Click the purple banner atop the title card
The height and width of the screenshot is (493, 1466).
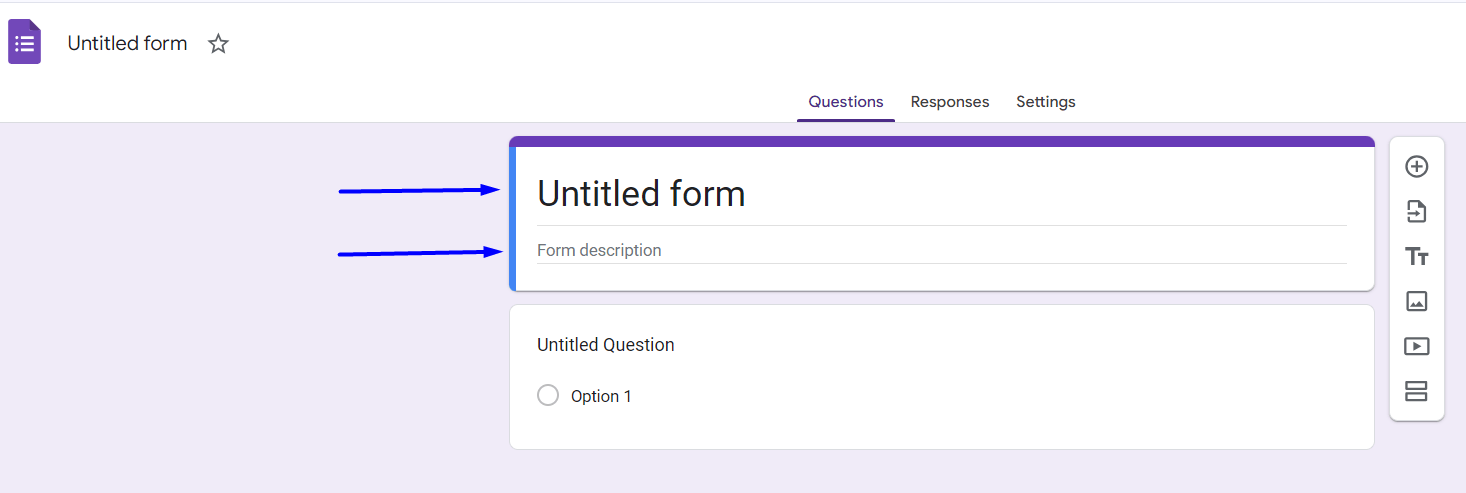coord(940,141)
